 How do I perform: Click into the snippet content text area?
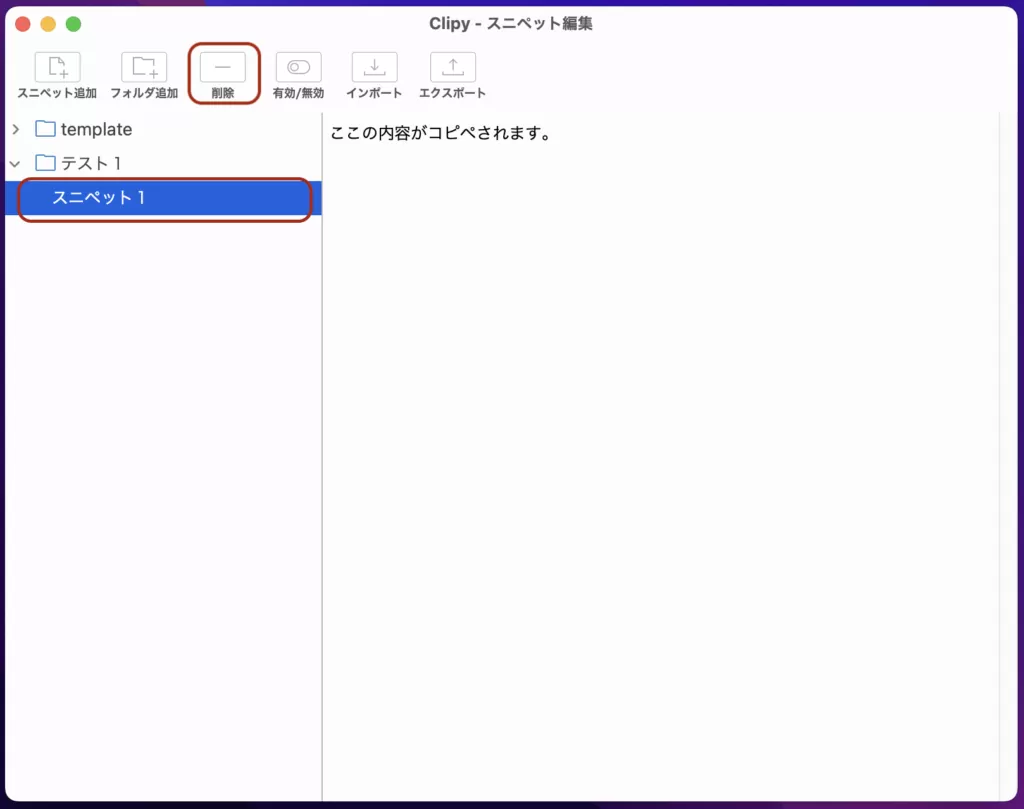(661, 456)
